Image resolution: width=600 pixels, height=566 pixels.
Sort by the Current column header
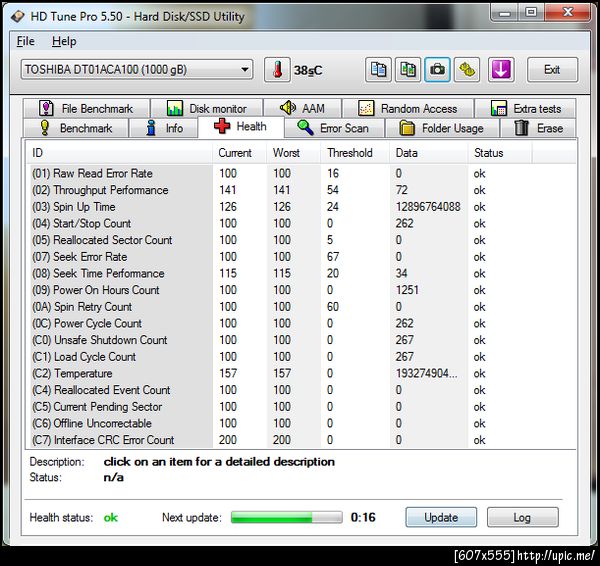pyautogui.click(x=240, y=153)
